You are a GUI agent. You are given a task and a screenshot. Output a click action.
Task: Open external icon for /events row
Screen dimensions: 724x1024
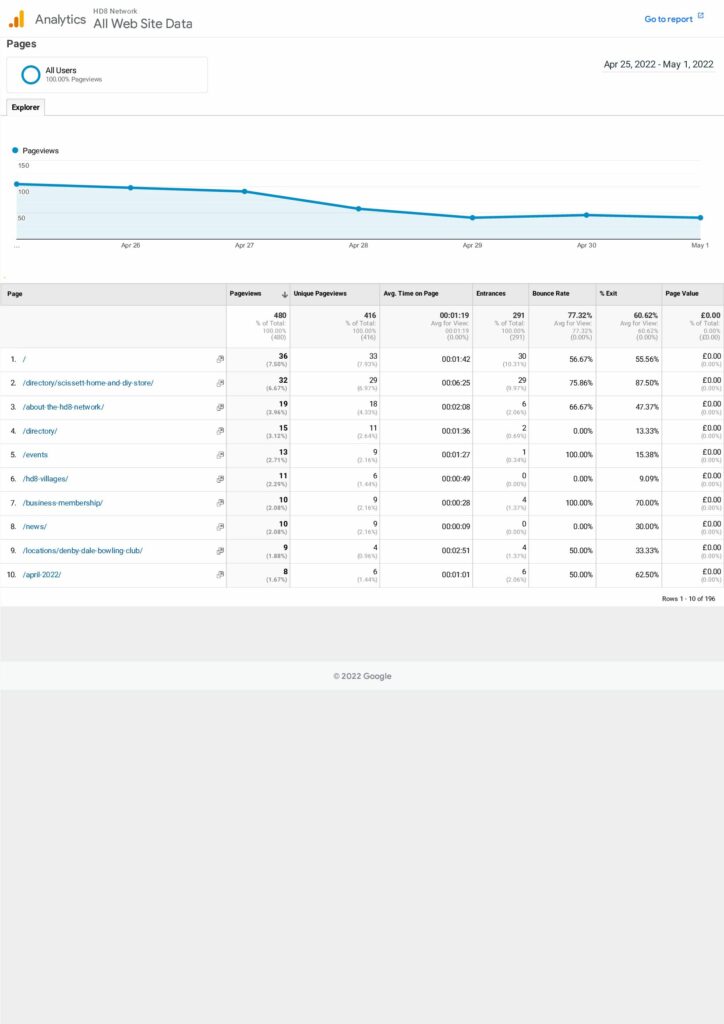220,455
